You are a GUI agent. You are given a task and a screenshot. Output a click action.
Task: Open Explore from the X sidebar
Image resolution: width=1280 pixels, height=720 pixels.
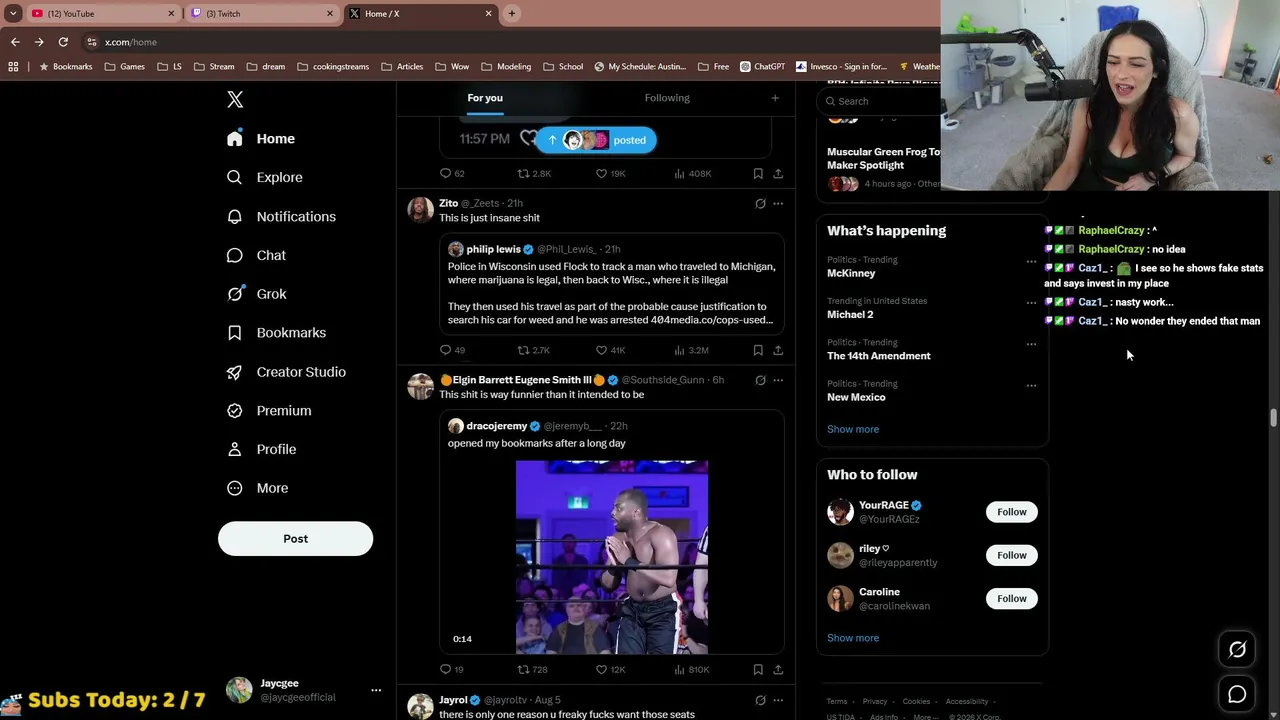click(x=265, y=177)
